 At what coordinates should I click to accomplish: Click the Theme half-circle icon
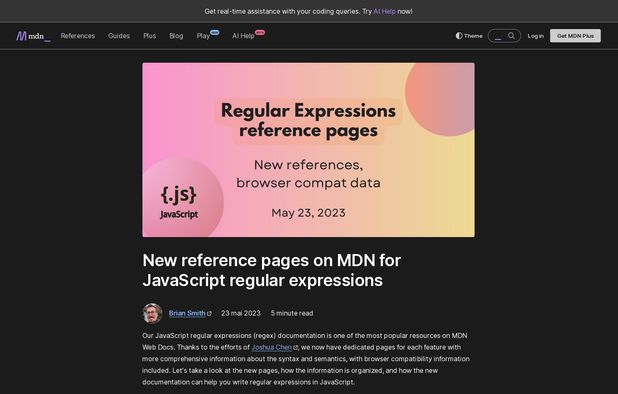pos(459,36)
